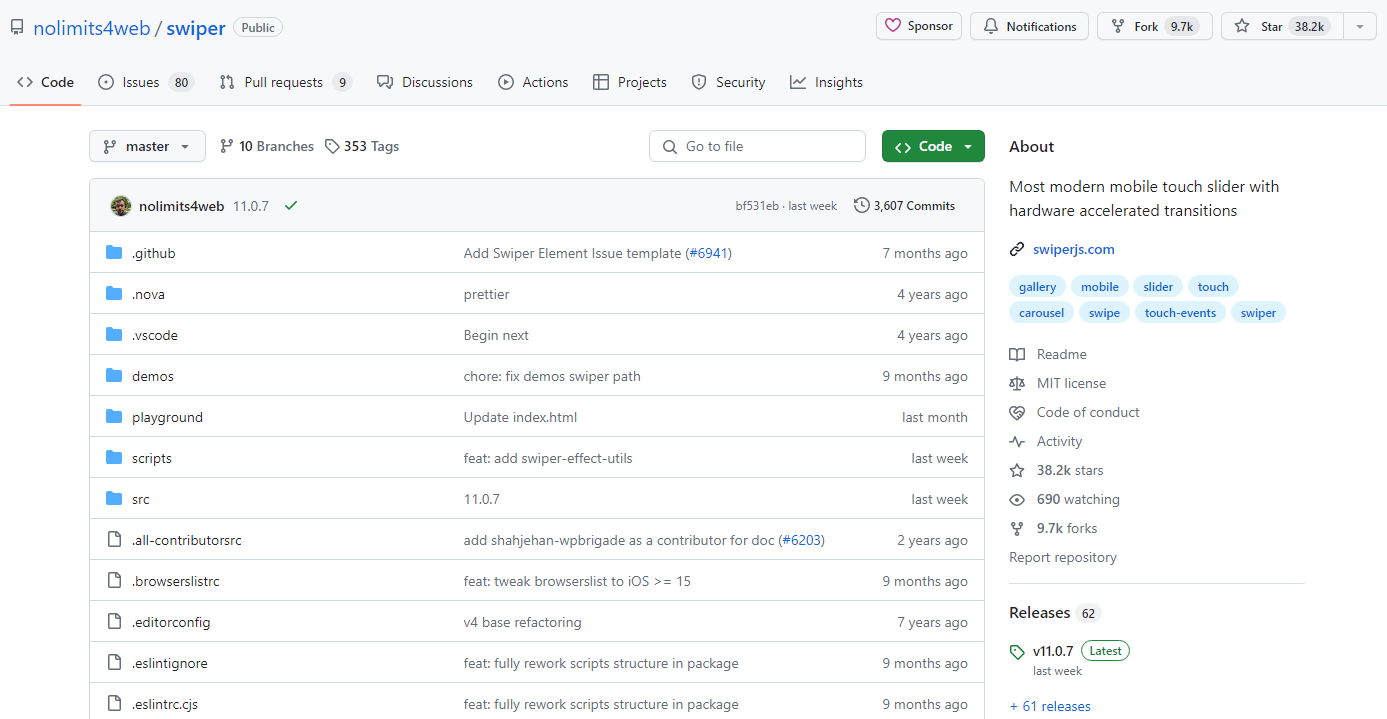Click the commit history clock icon
The height and width of the screenshot is (719, 1387).
tap(861, 205)
